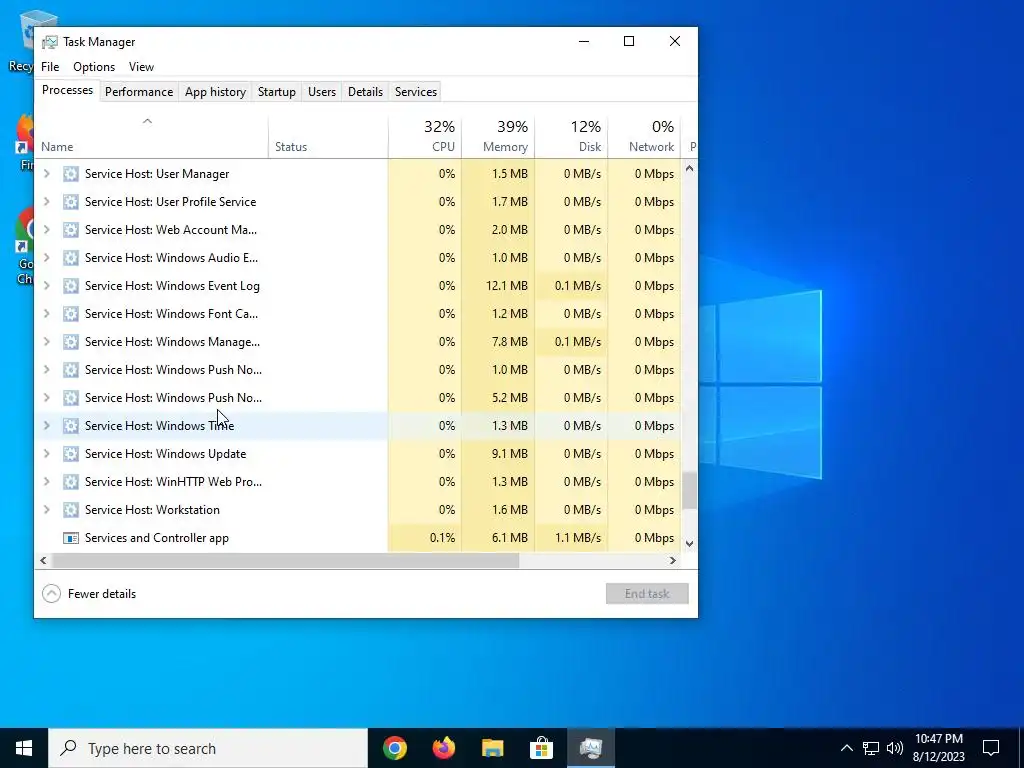The width and height of the screenshot is (1024, 768).
Task: Select the 0.1% CPU value
Action: (425, 538)
